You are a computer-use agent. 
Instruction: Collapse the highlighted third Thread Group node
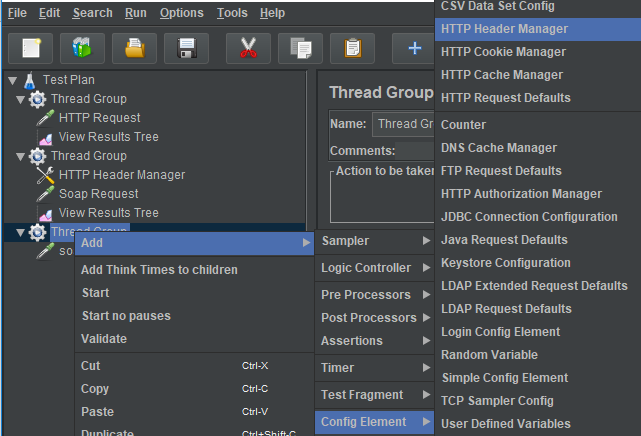pos(20,233)
